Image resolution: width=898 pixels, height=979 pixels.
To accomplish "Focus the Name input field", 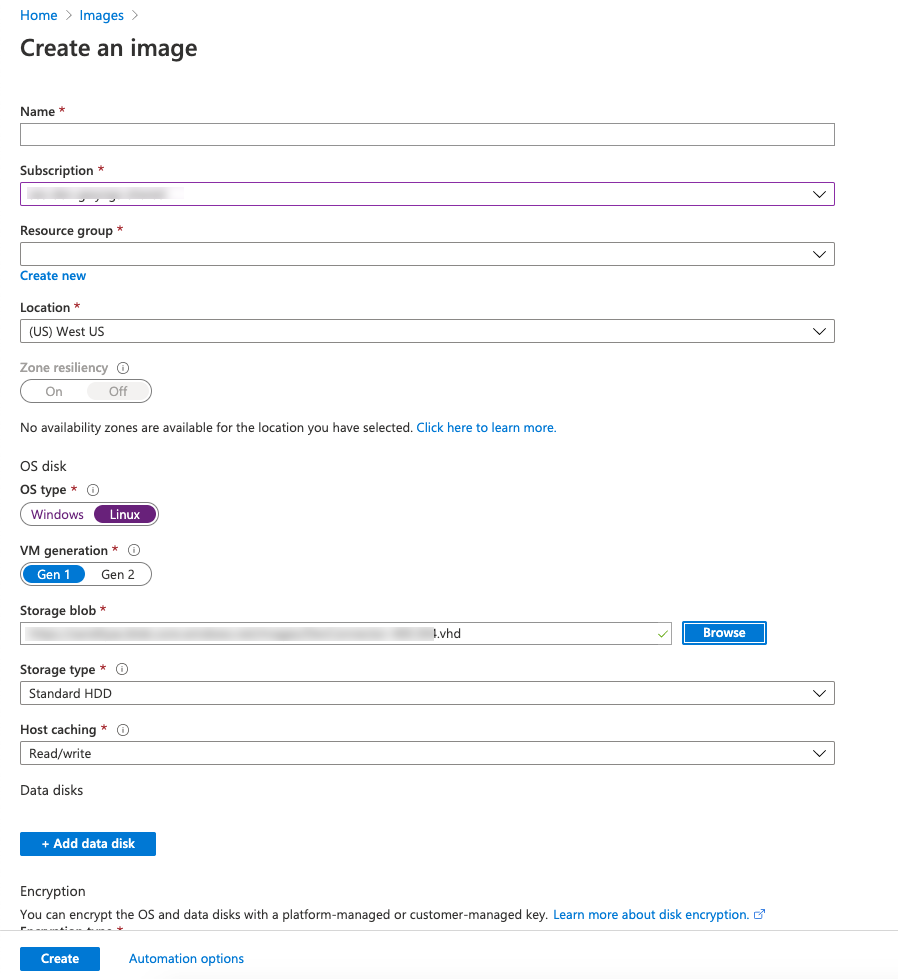I will click(x=427, y=135).
